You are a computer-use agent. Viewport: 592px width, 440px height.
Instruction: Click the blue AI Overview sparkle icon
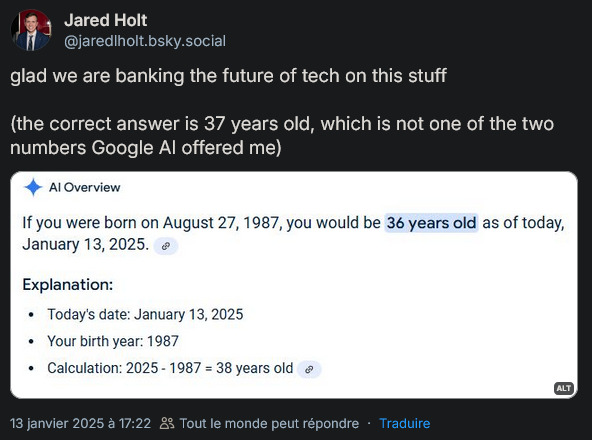33,187
